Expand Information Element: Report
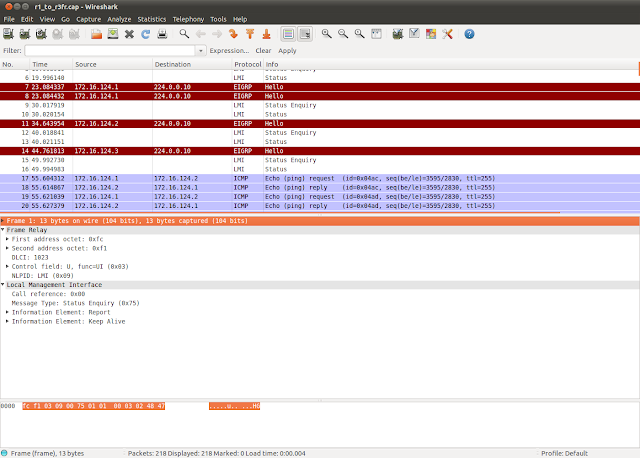 [x=7, y=312]
